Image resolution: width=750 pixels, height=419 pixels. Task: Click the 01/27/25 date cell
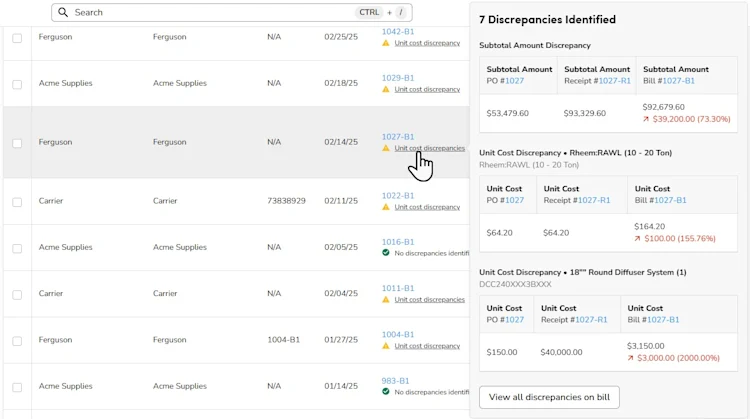tap(341, 340)
